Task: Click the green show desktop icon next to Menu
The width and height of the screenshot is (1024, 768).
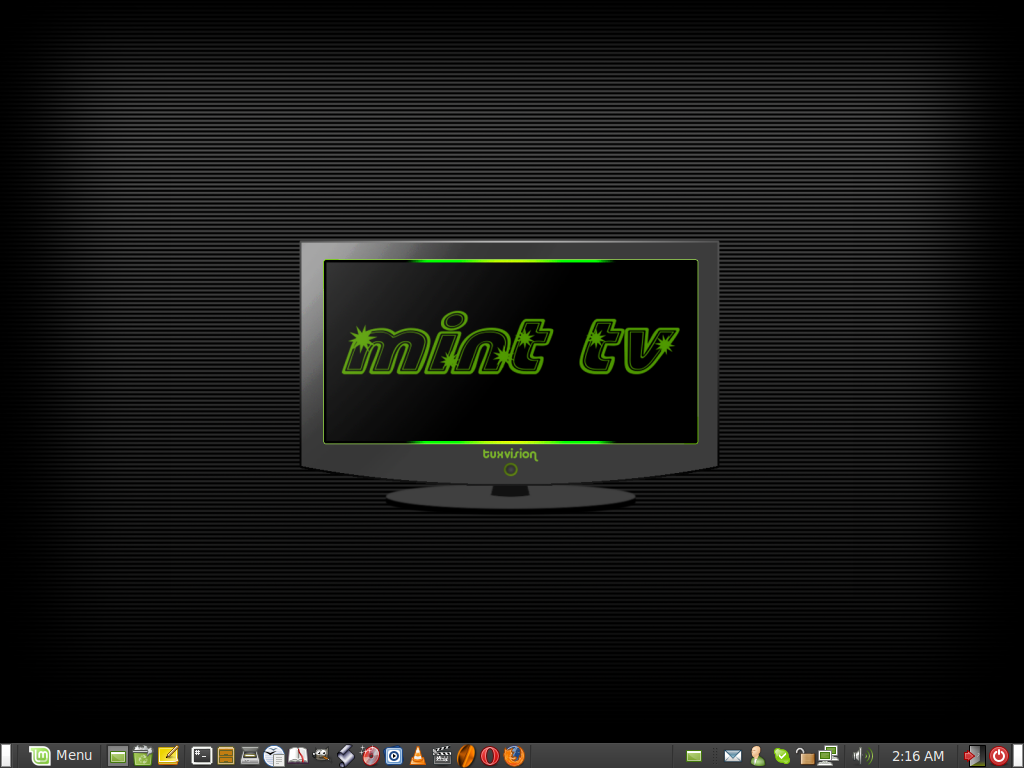Action: click(118, 756)
